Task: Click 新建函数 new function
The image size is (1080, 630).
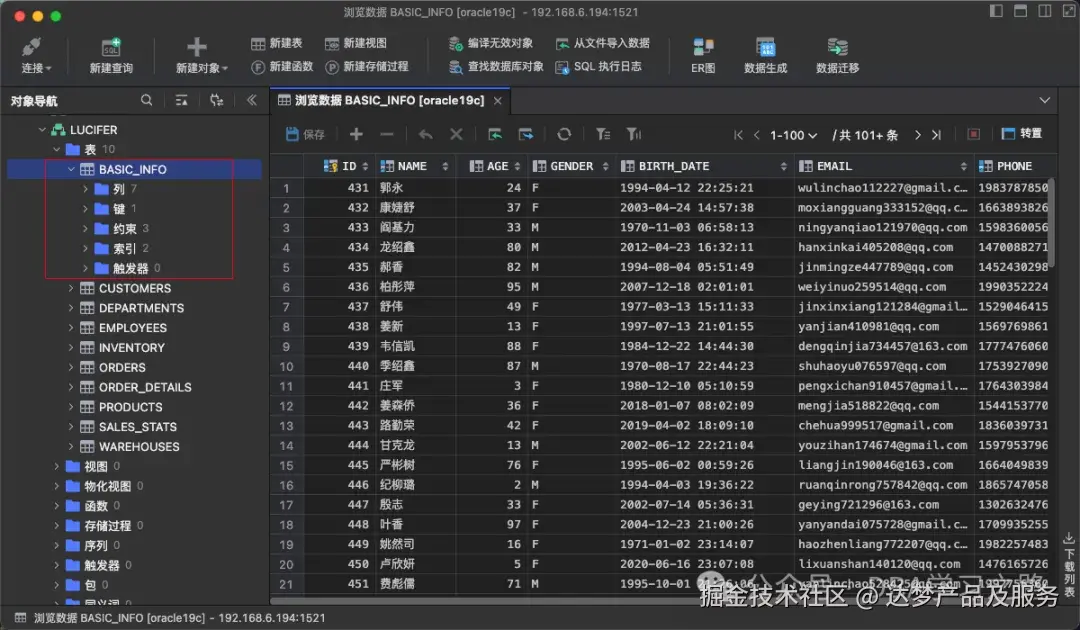Action: click(x=282, y=67)
